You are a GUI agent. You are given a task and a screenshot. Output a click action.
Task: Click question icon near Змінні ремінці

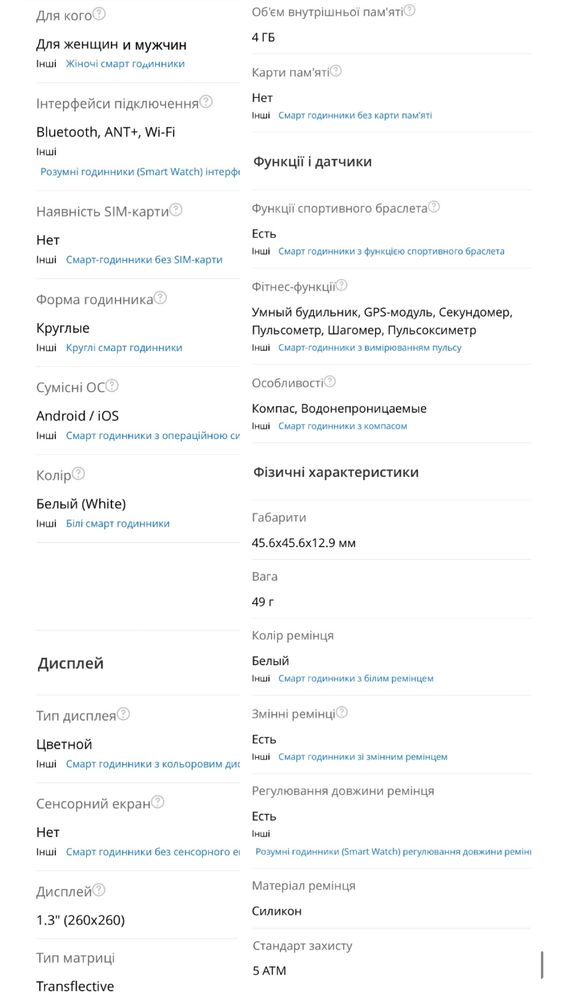click(x=342, y=712)
